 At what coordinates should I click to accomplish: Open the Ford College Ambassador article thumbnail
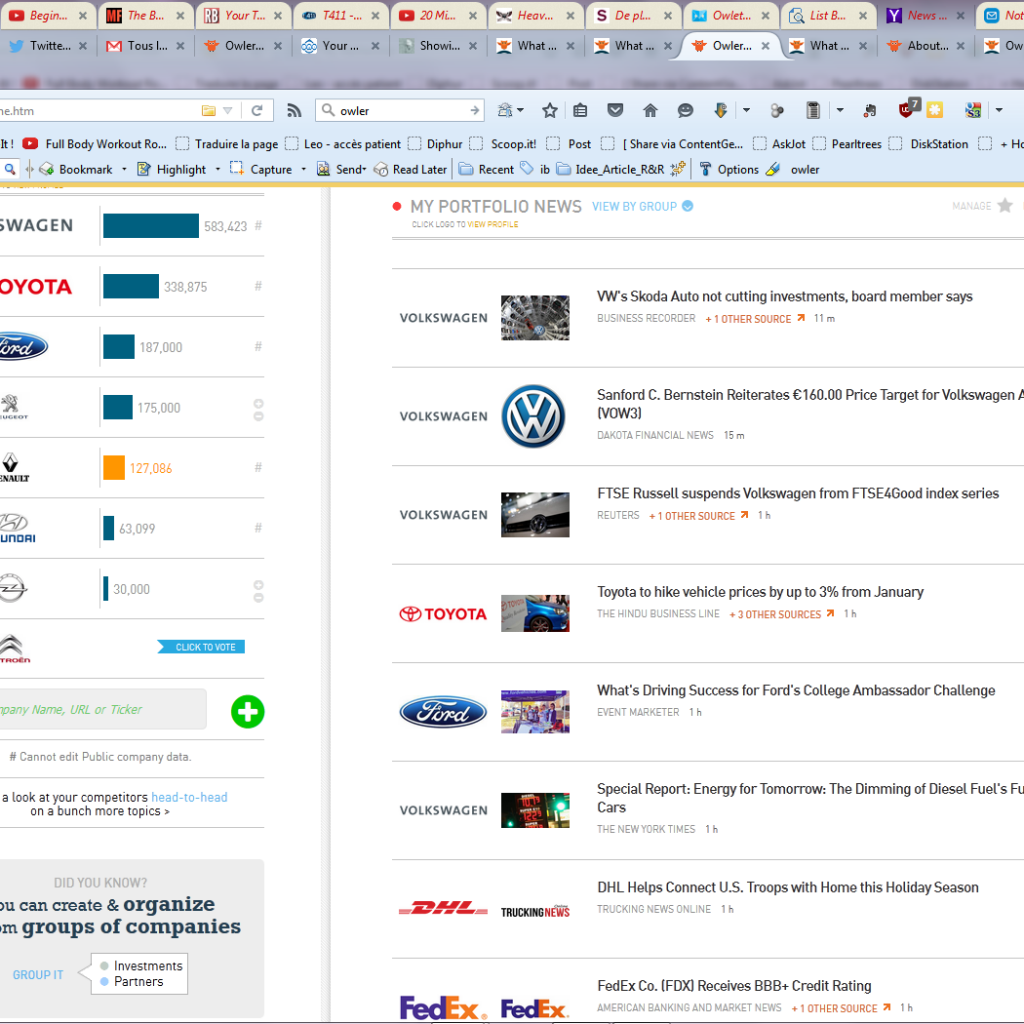click(535, 711)
